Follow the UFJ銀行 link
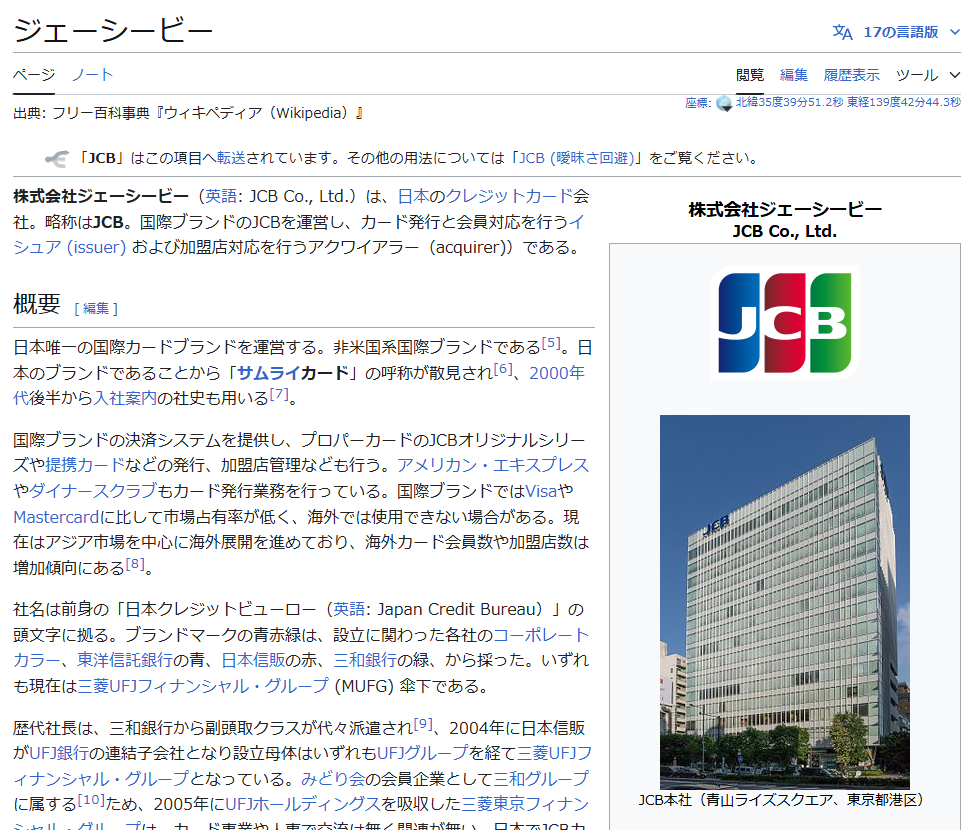The width and height of the screenshot is (967, 831). (59, 753)
